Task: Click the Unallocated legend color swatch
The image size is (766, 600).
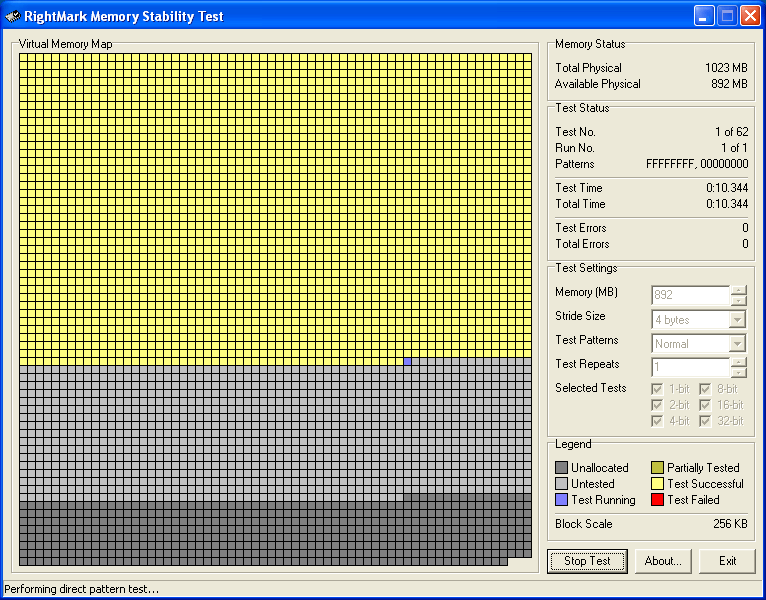Action: point(561,468)
